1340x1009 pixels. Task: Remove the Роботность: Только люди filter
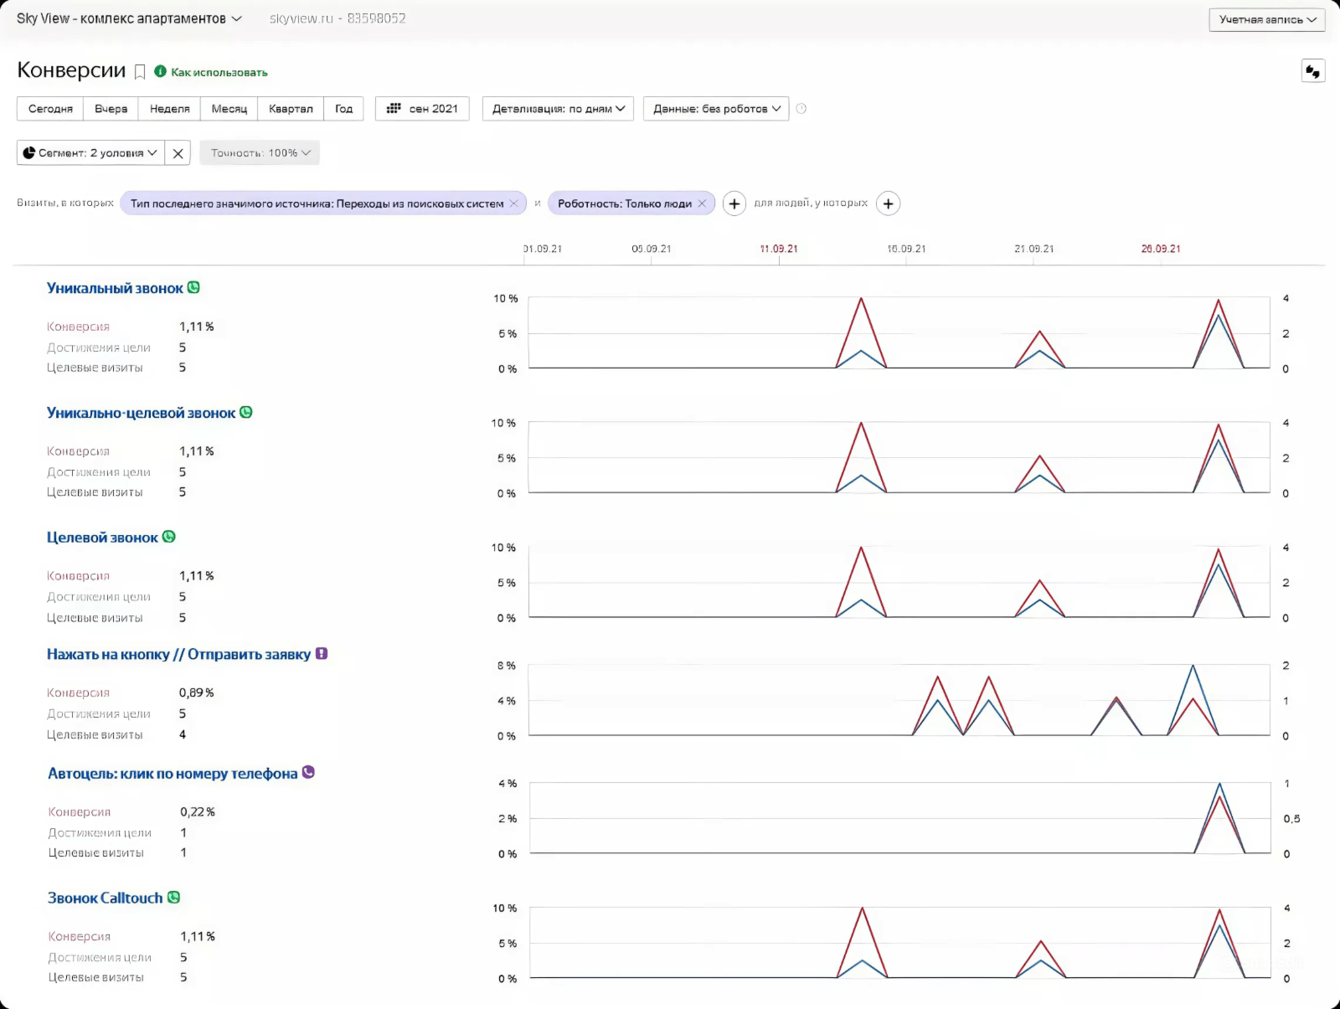click(x=702, y=204)
